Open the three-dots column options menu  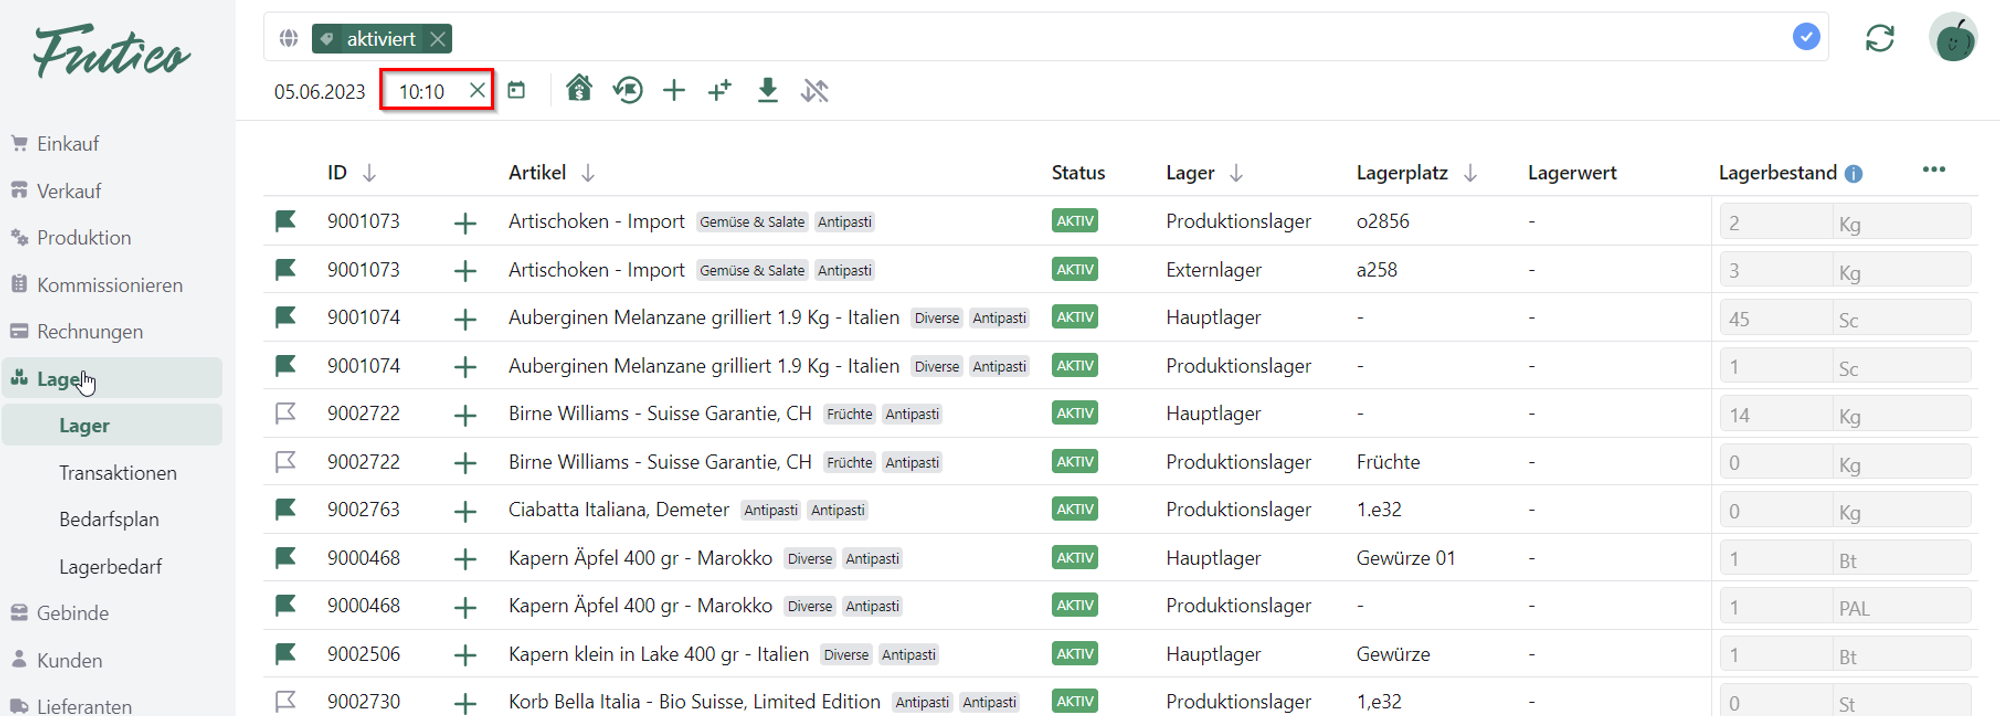tap(1933, 170)
